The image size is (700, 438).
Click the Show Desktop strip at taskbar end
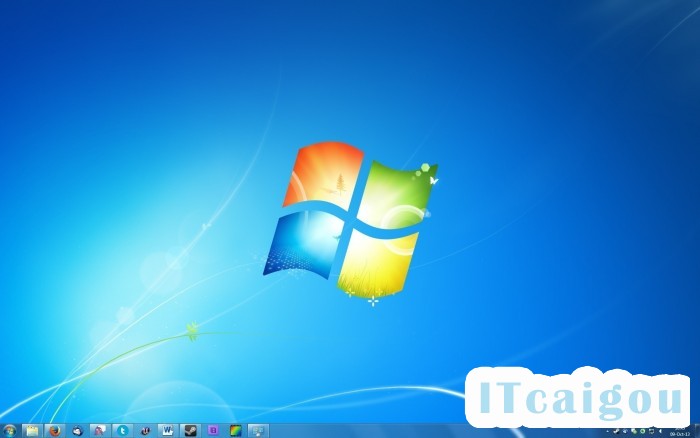(x=697, y=431)
